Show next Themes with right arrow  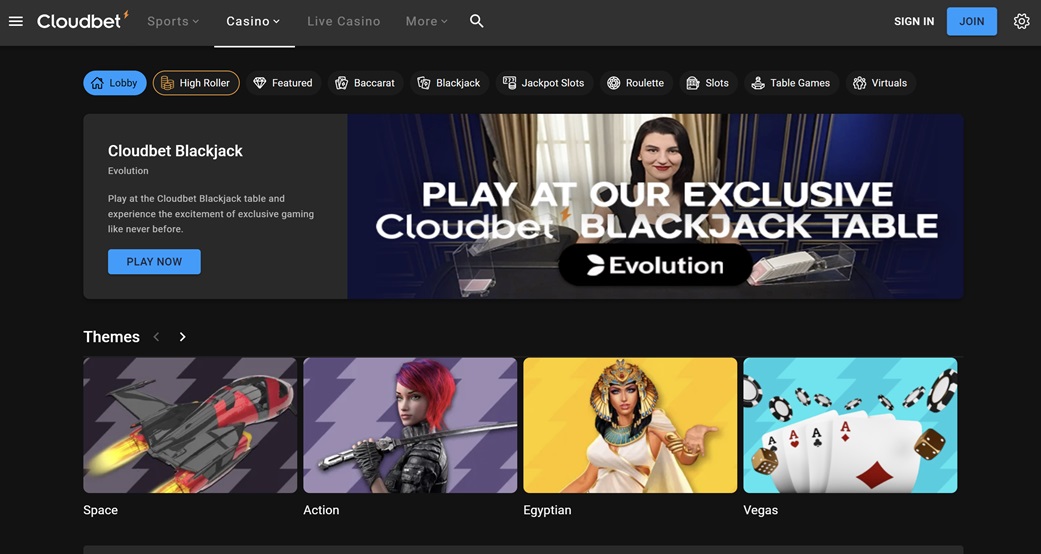(183, 337)
